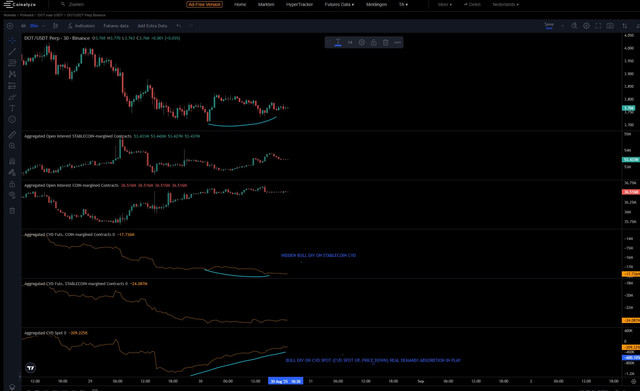
Task: Click the DOT/USDT Perp chart title
Action: coord(57,38)
